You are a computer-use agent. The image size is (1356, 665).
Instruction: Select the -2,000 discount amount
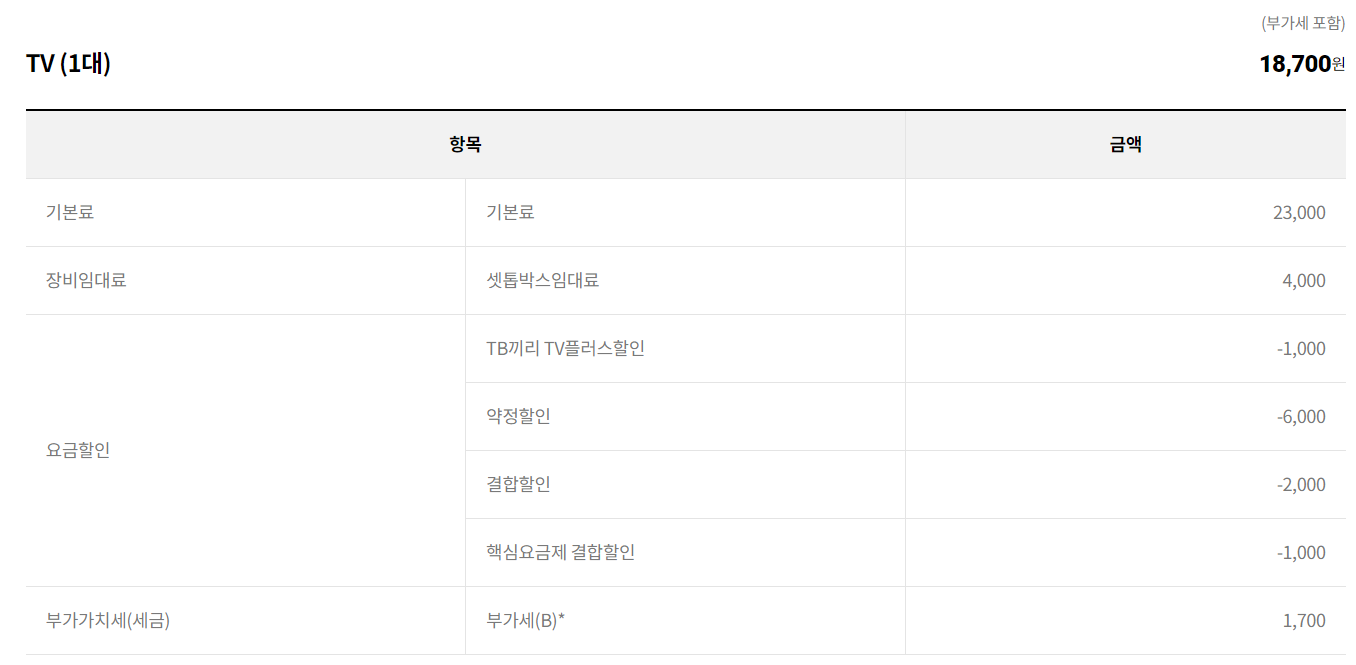tap(1301, 485)
